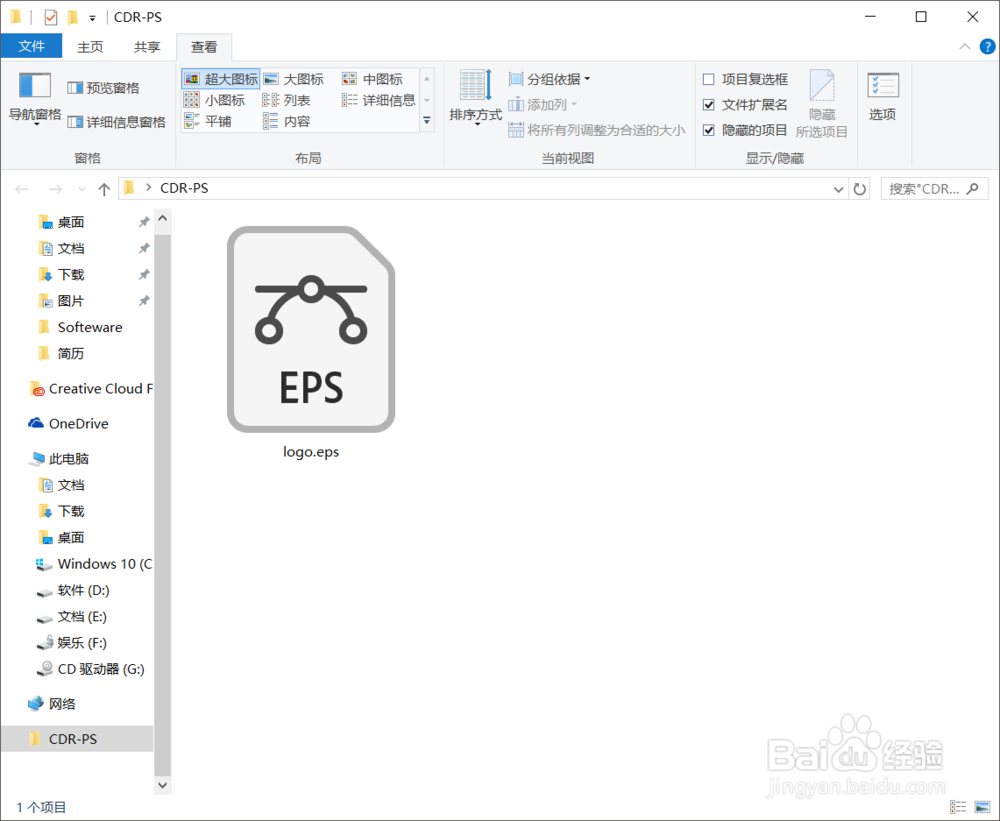Image resolution: width=1000 pixels, height=821 pixels.
Task: Click 隐藏所选项目 in the ribbon
Action: click(x=822, y=104)
